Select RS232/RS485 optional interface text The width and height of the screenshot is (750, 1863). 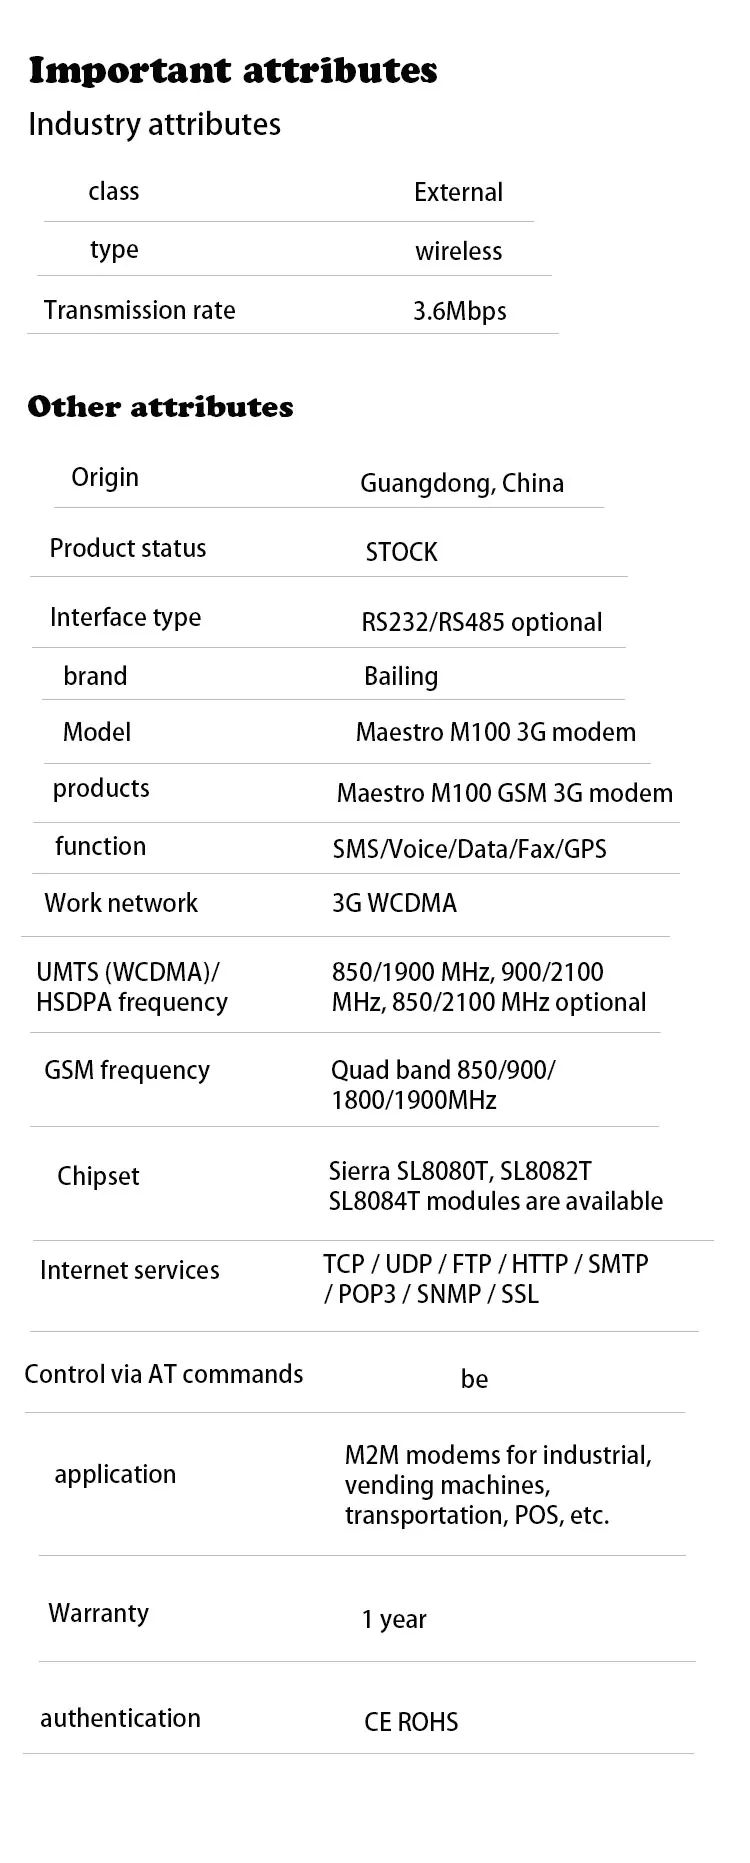tap(481, 623)
